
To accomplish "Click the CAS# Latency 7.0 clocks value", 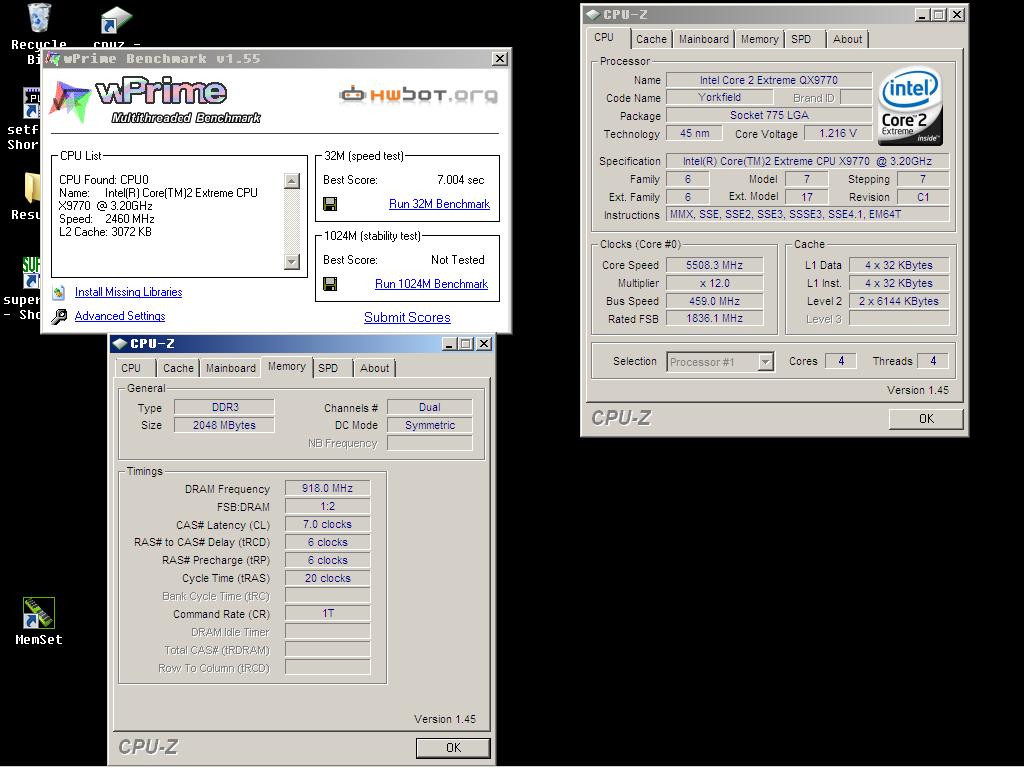I will point(327,524).
